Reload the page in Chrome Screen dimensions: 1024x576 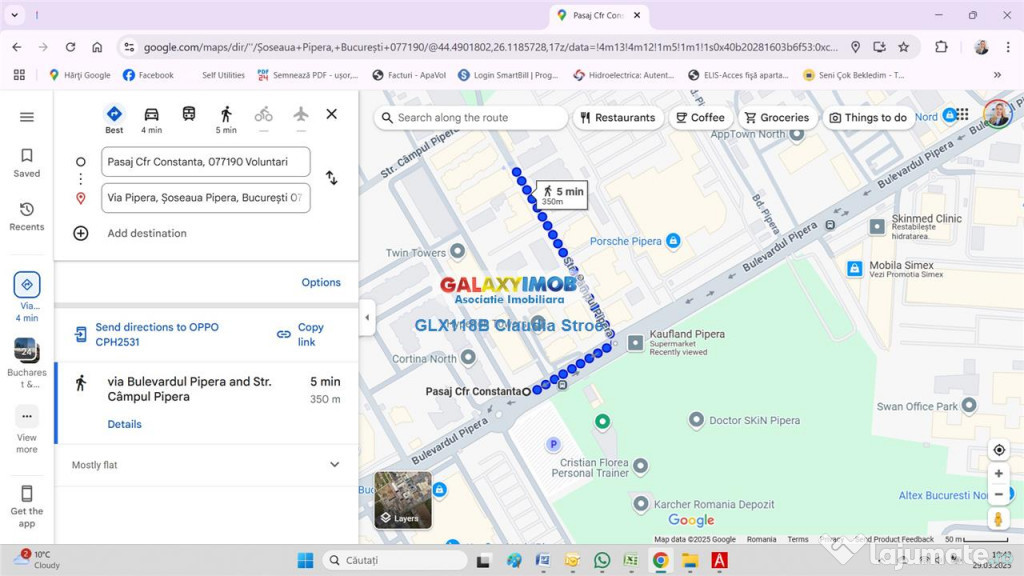pos(71,47)
